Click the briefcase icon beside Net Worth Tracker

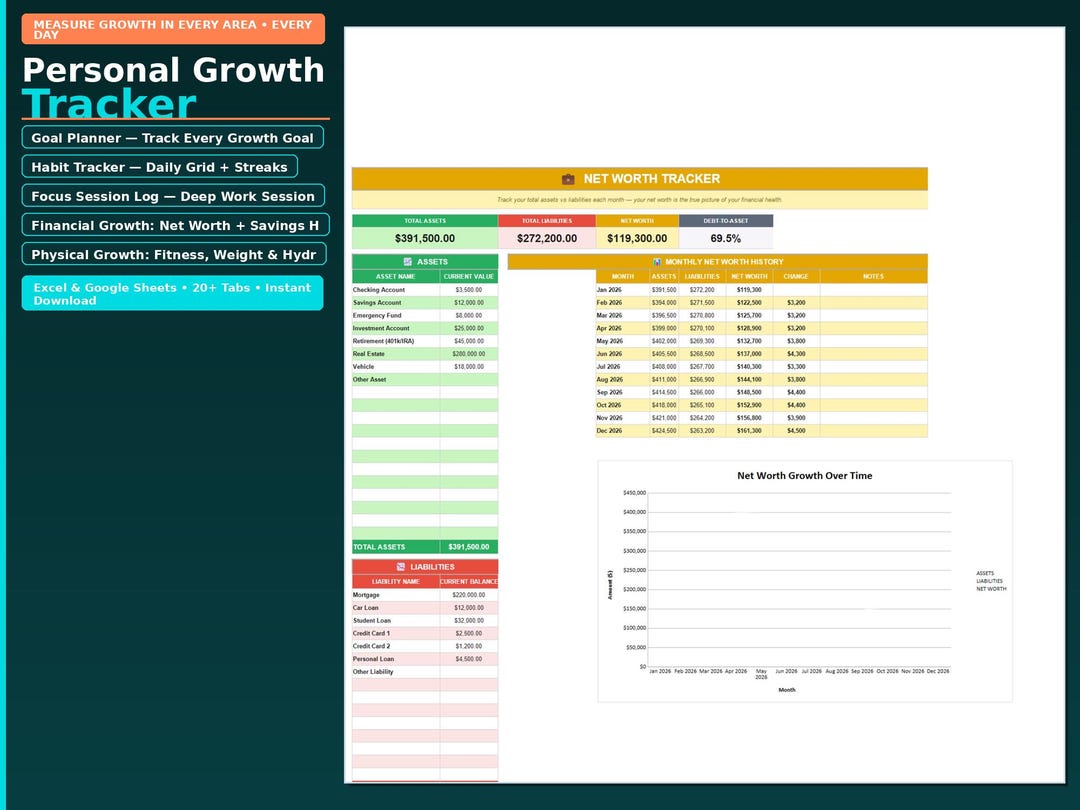tap(568, 179)
